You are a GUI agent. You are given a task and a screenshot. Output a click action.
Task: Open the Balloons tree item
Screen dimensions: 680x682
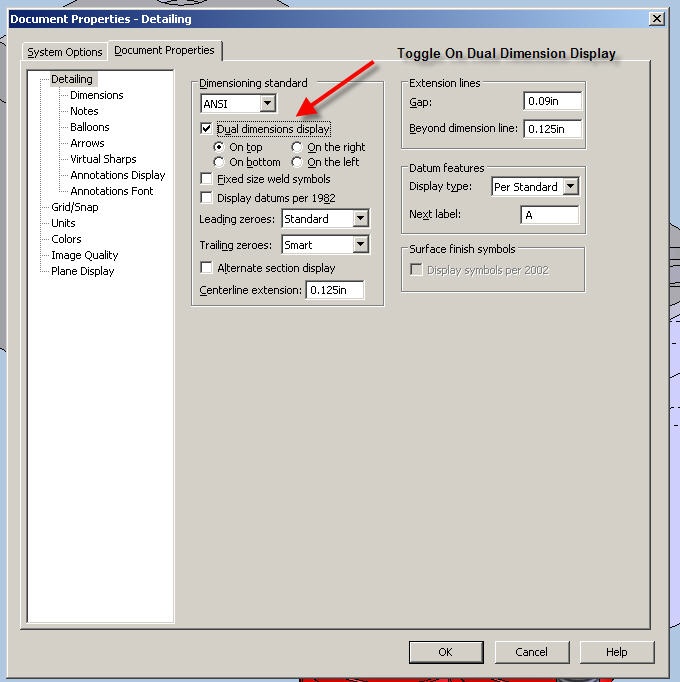point(90,127)
